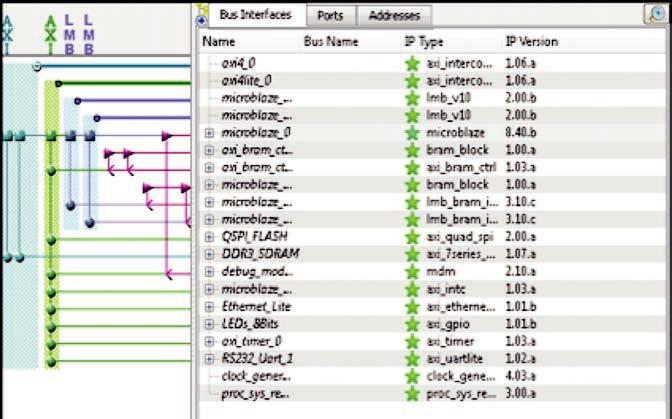This screenshot has width=672, height=419.
Task: Expand the DDR3_SDRAM instance
Action: [209, 254]
